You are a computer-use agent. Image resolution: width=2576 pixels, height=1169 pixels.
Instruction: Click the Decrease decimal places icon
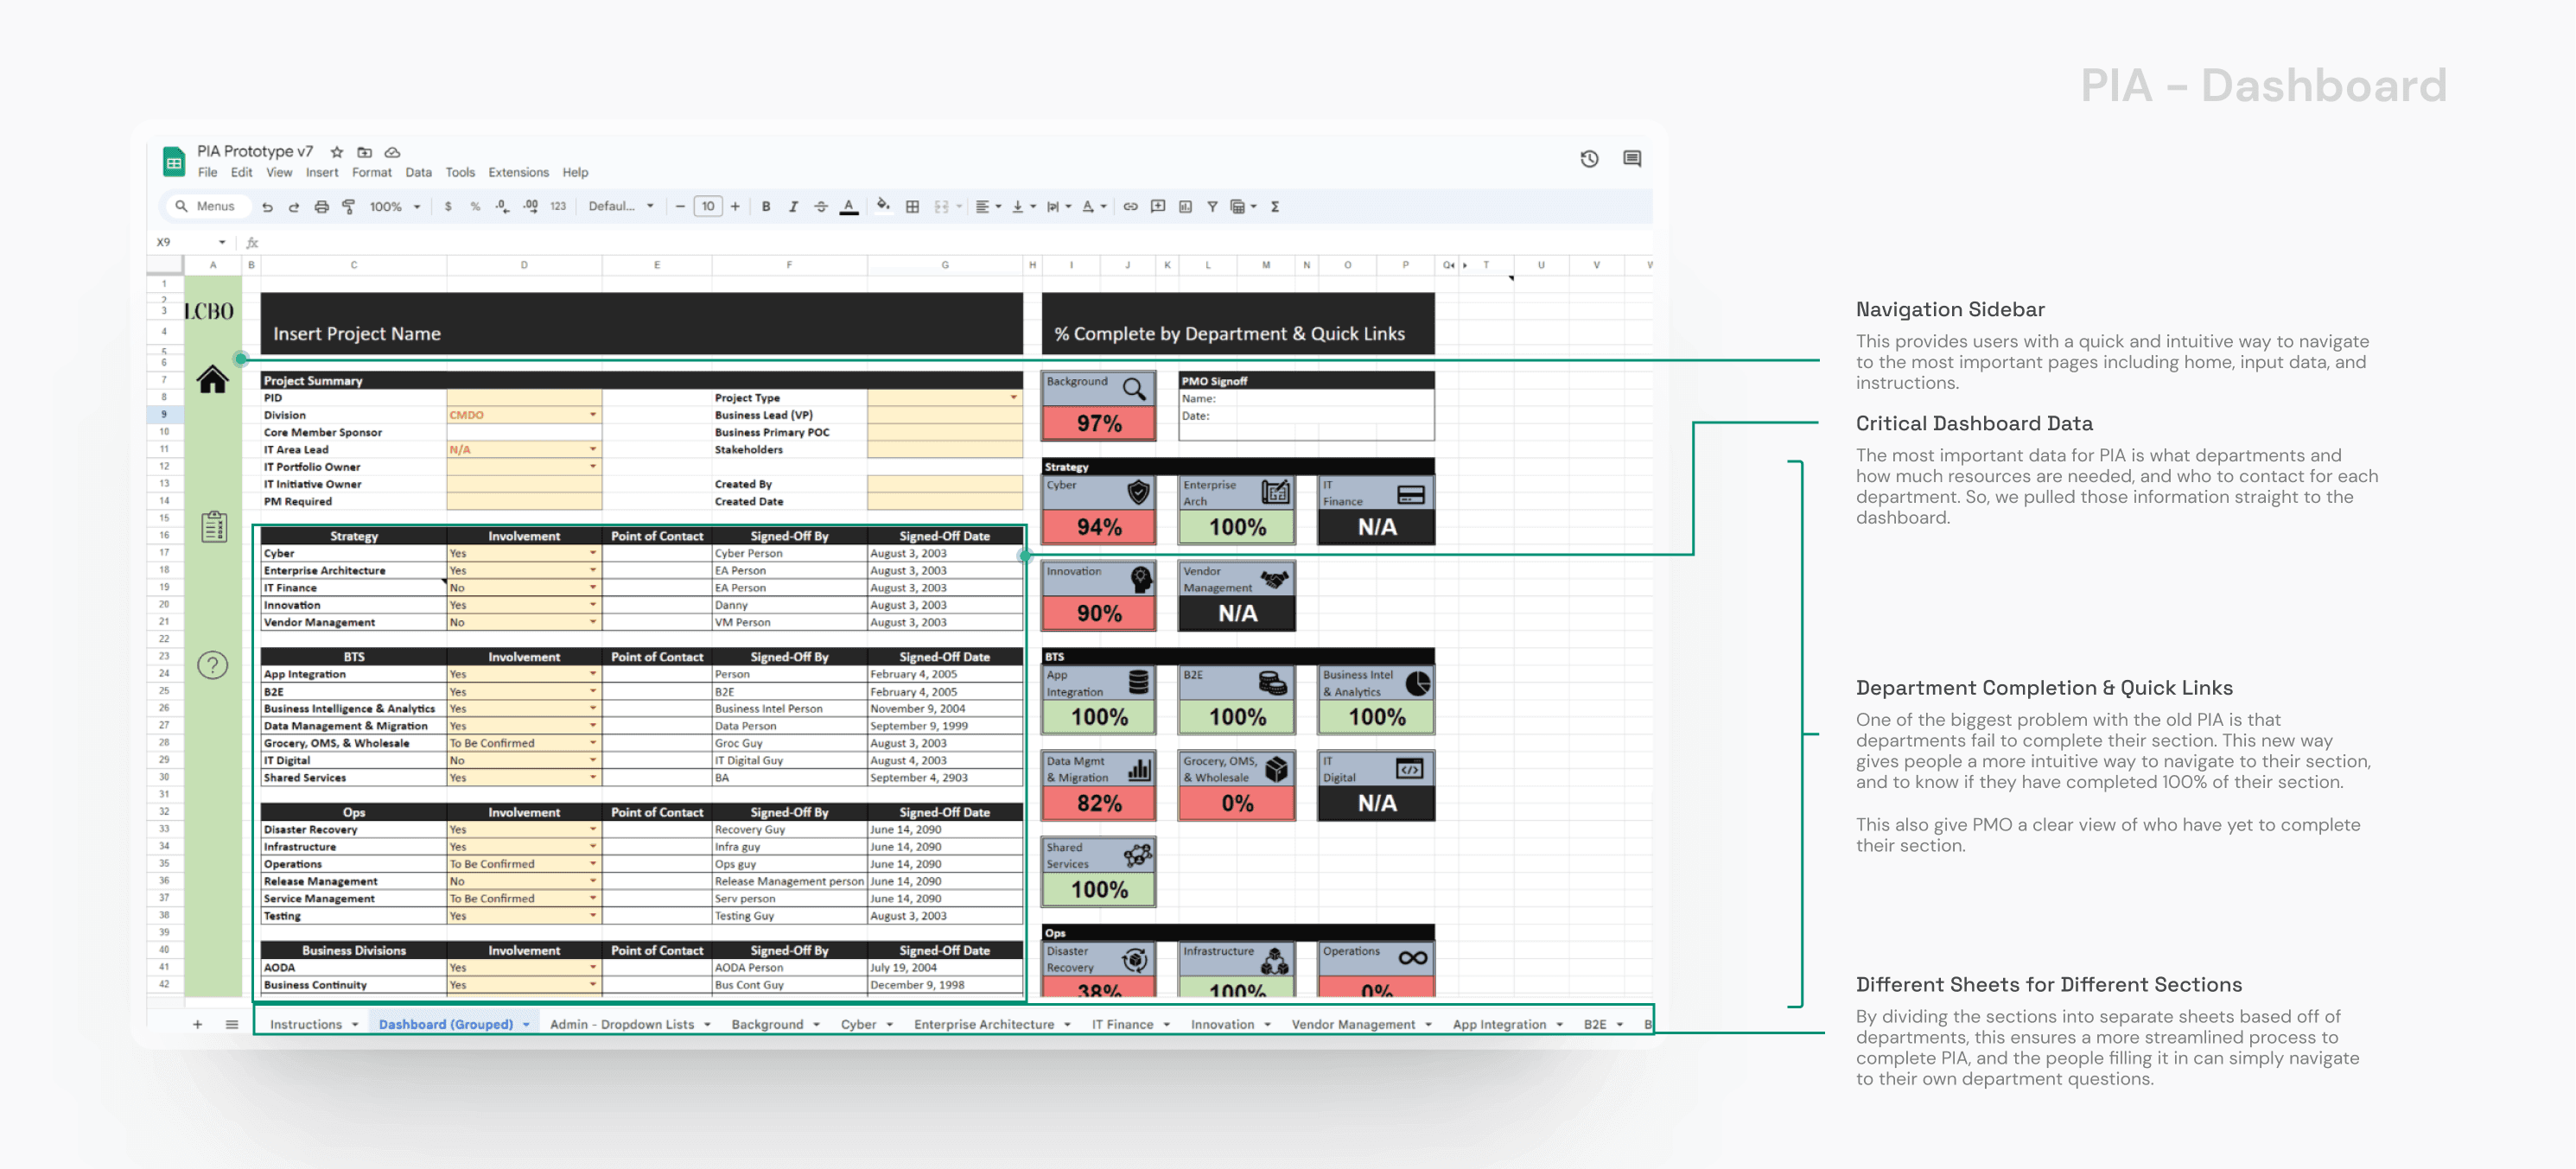502,207
